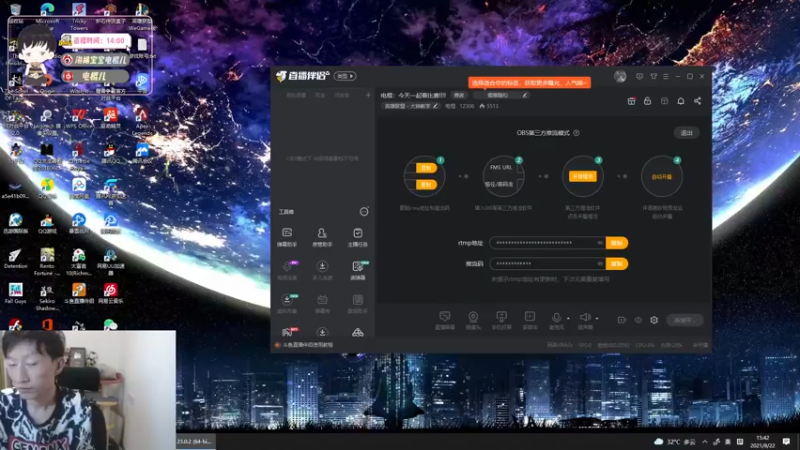Open the taskbar notification center
800x450 pixels.
pos(787,441)
